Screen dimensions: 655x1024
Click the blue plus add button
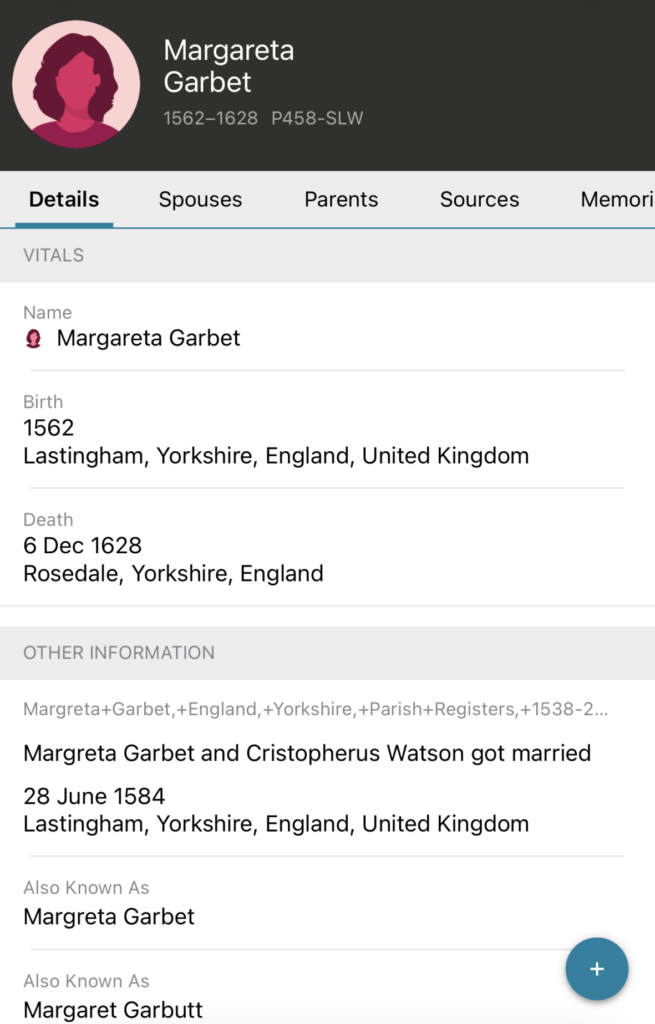(x=597, y=969)
